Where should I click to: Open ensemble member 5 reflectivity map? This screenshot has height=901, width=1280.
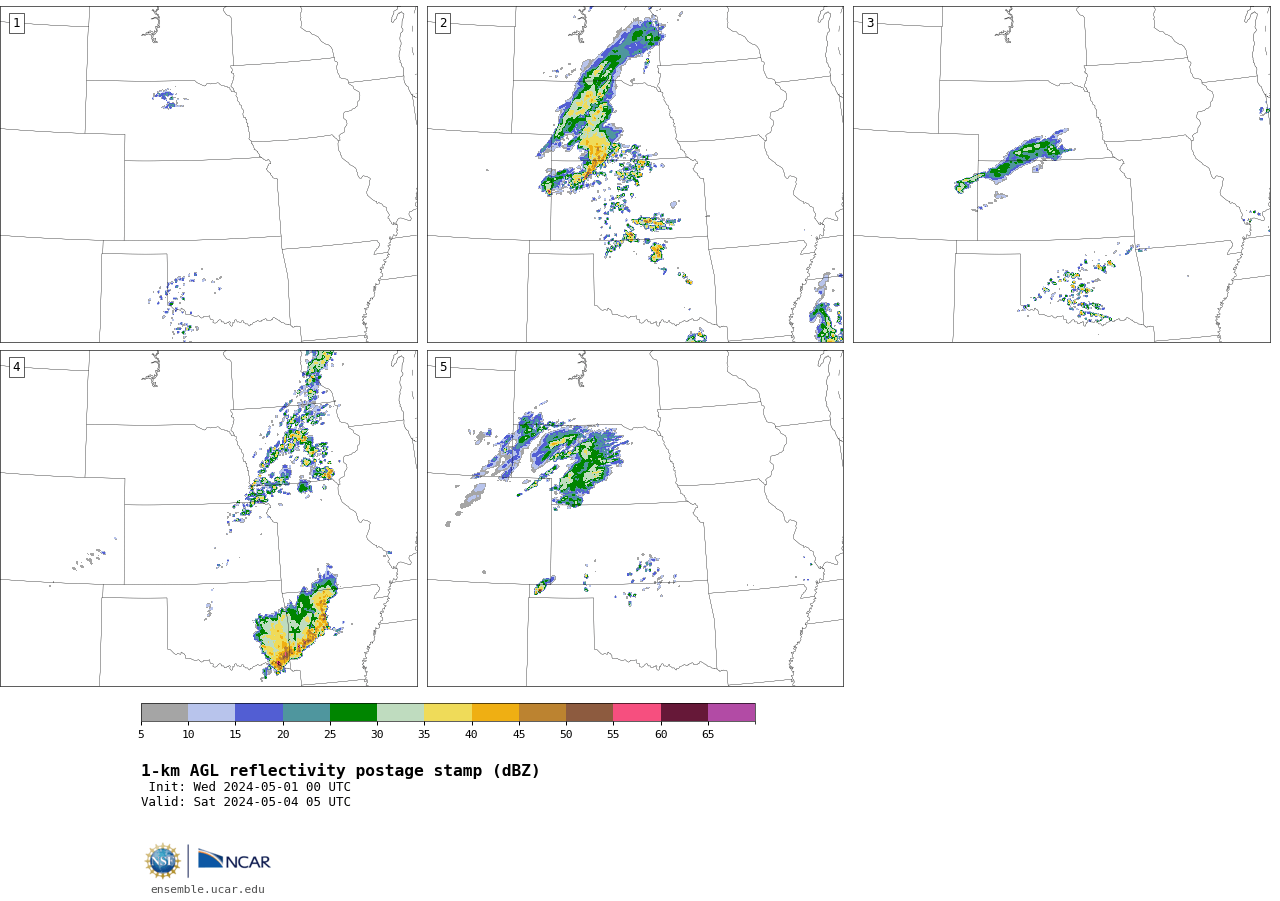pos(635,518)
